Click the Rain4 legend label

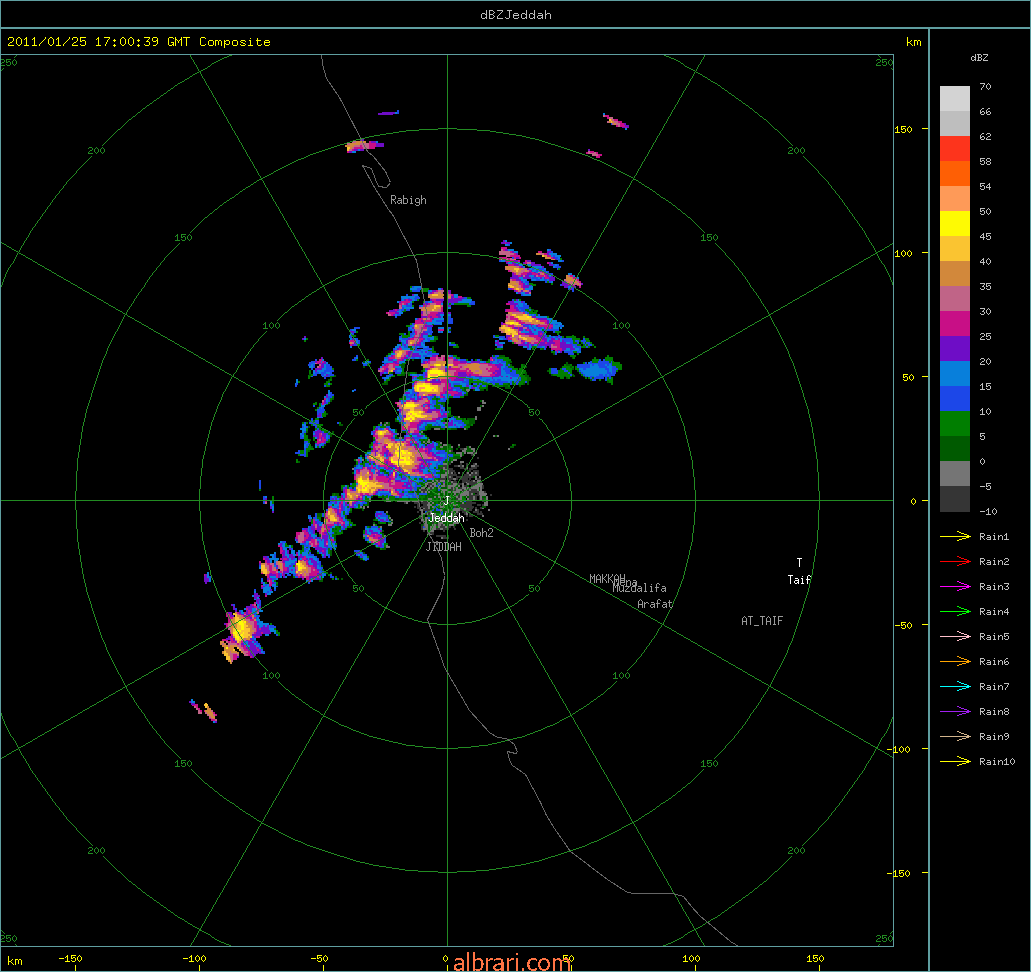coord(994,612)
